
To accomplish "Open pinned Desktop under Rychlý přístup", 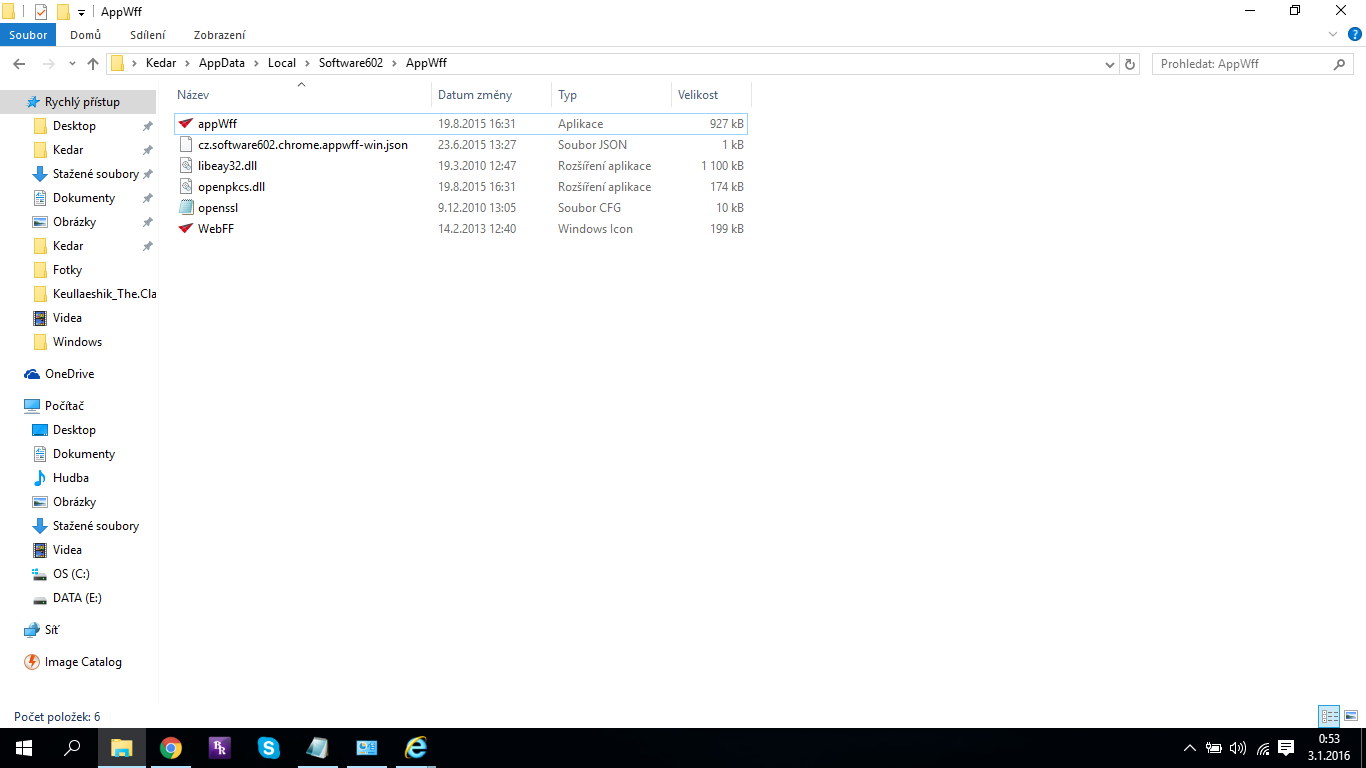I will (x=74, y=126).
